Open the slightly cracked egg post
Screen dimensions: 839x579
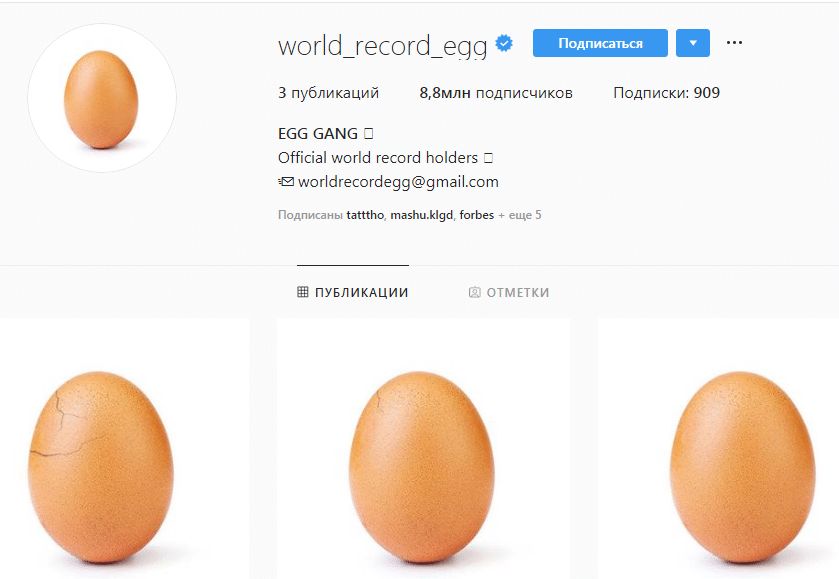tap(423, 448)
